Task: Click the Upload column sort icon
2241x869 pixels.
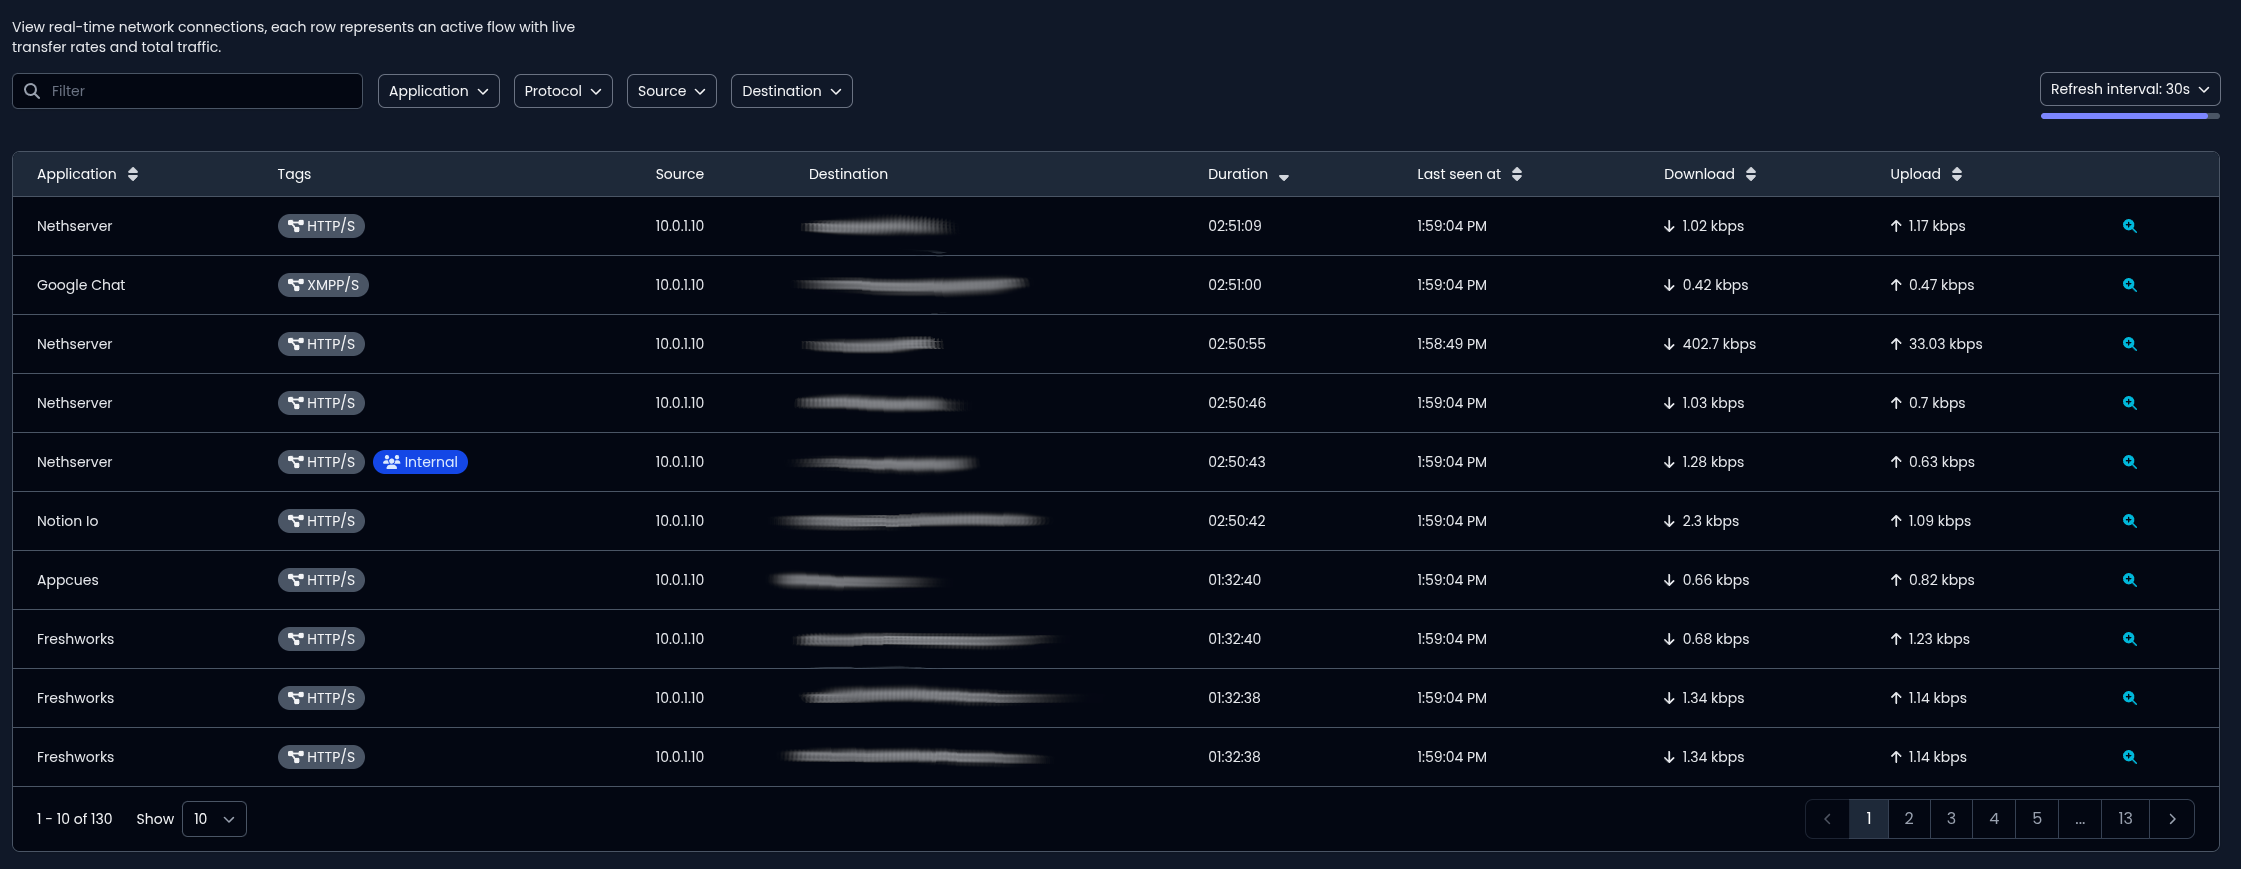Action: pos(1956,174)
